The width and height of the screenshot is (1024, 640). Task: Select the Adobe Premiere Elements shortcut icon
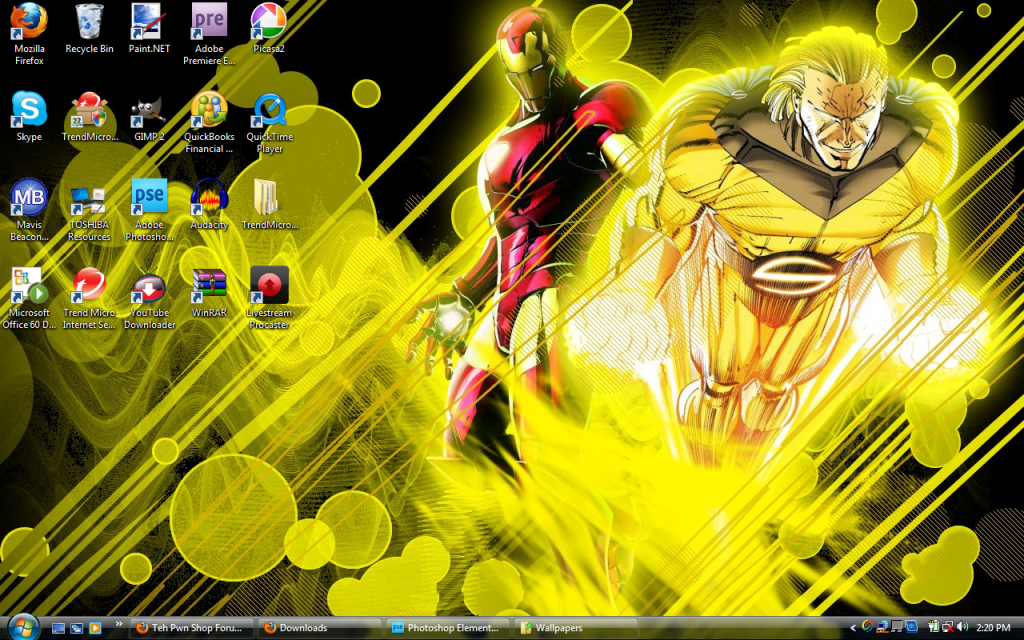[209, 34]
